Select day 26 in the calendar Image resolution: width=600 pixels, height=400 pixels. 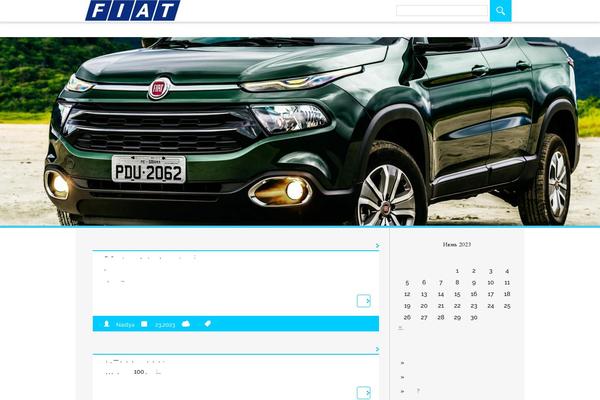(x=407, y=317)
